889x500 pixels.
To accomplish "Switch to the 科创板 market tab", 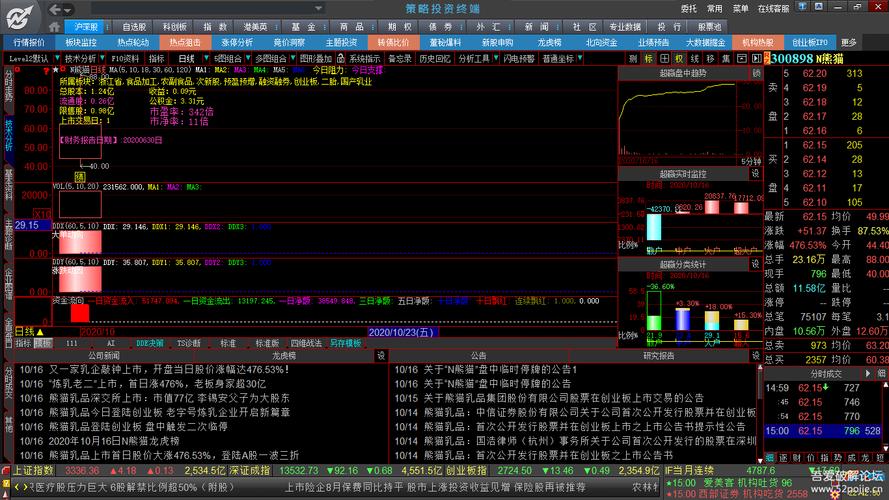I will tap(173, 27).
